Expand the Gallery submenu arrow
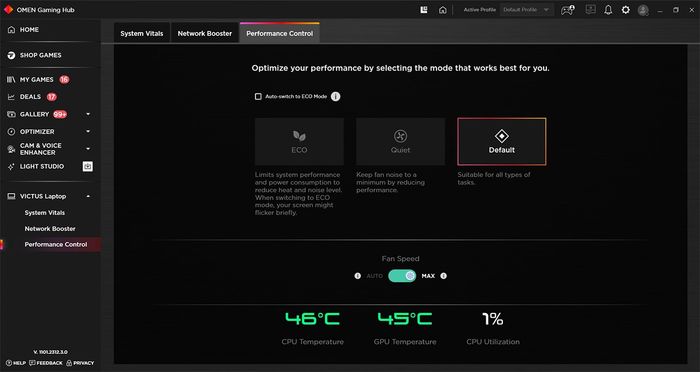This screenshot has width=700, height=372. click(88, 114)
